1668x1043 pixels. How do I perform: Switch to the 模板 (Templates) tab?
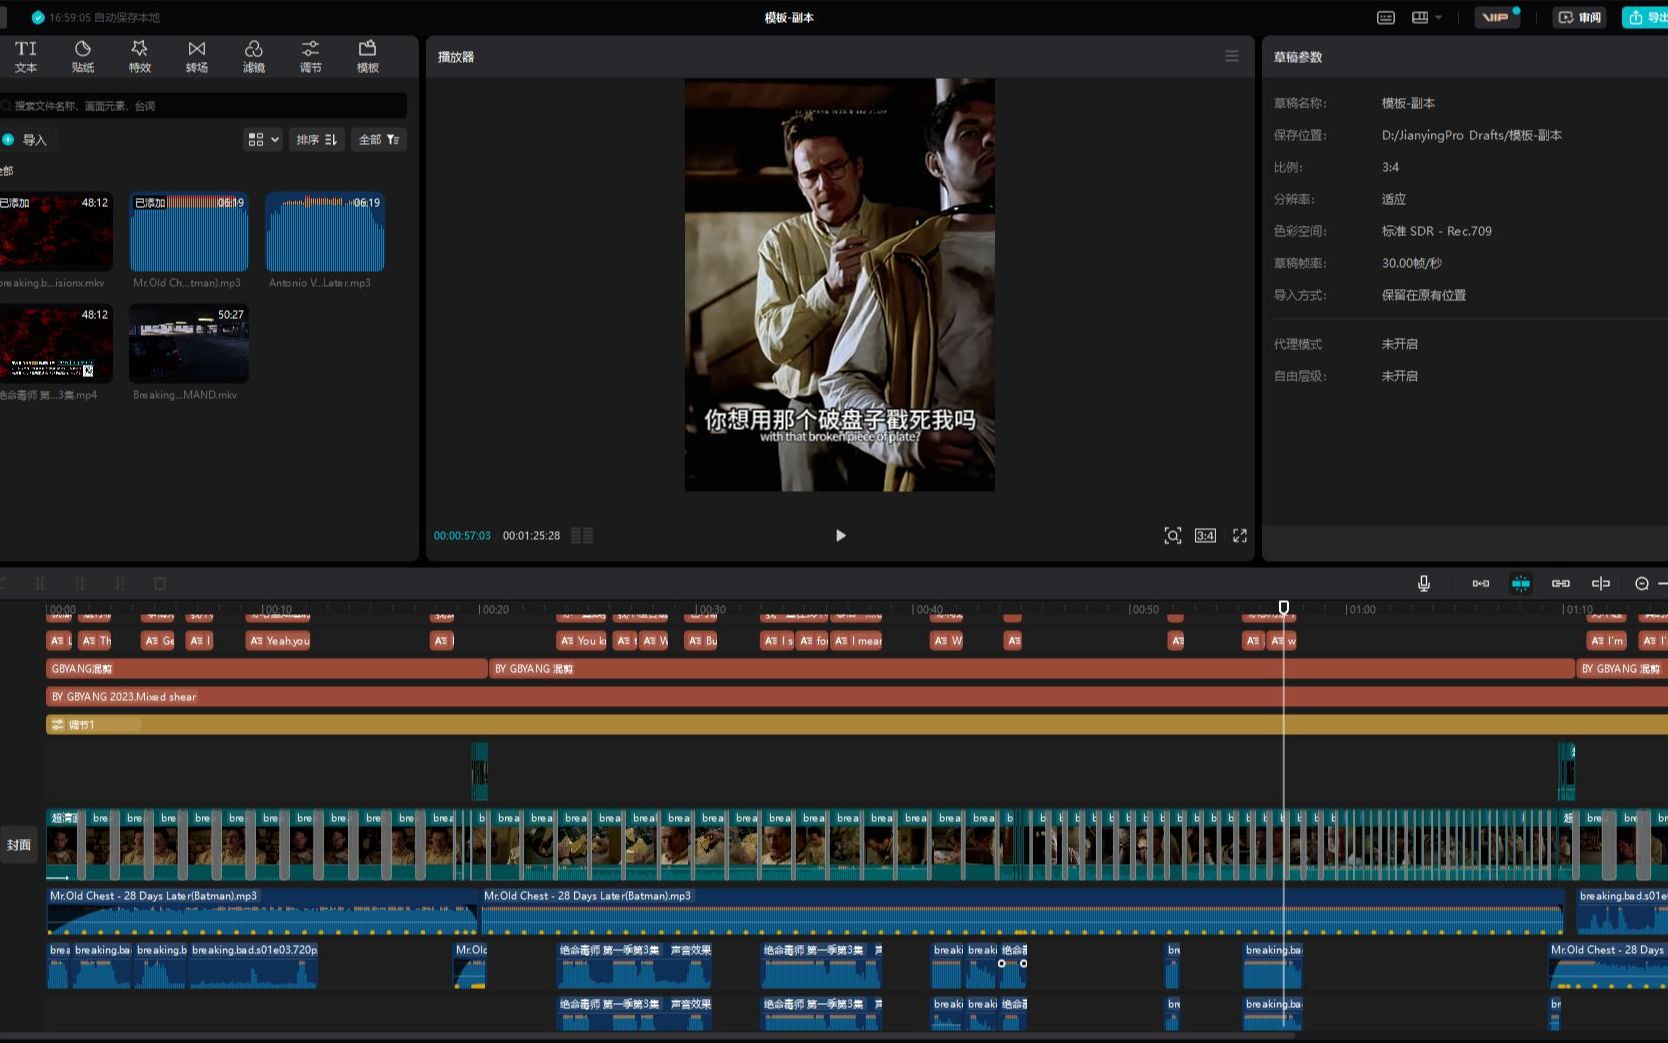click(x=368, y=56)
